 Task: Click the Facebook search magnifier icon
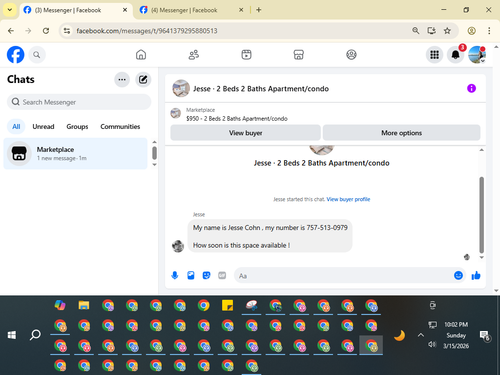pos(37,55)
